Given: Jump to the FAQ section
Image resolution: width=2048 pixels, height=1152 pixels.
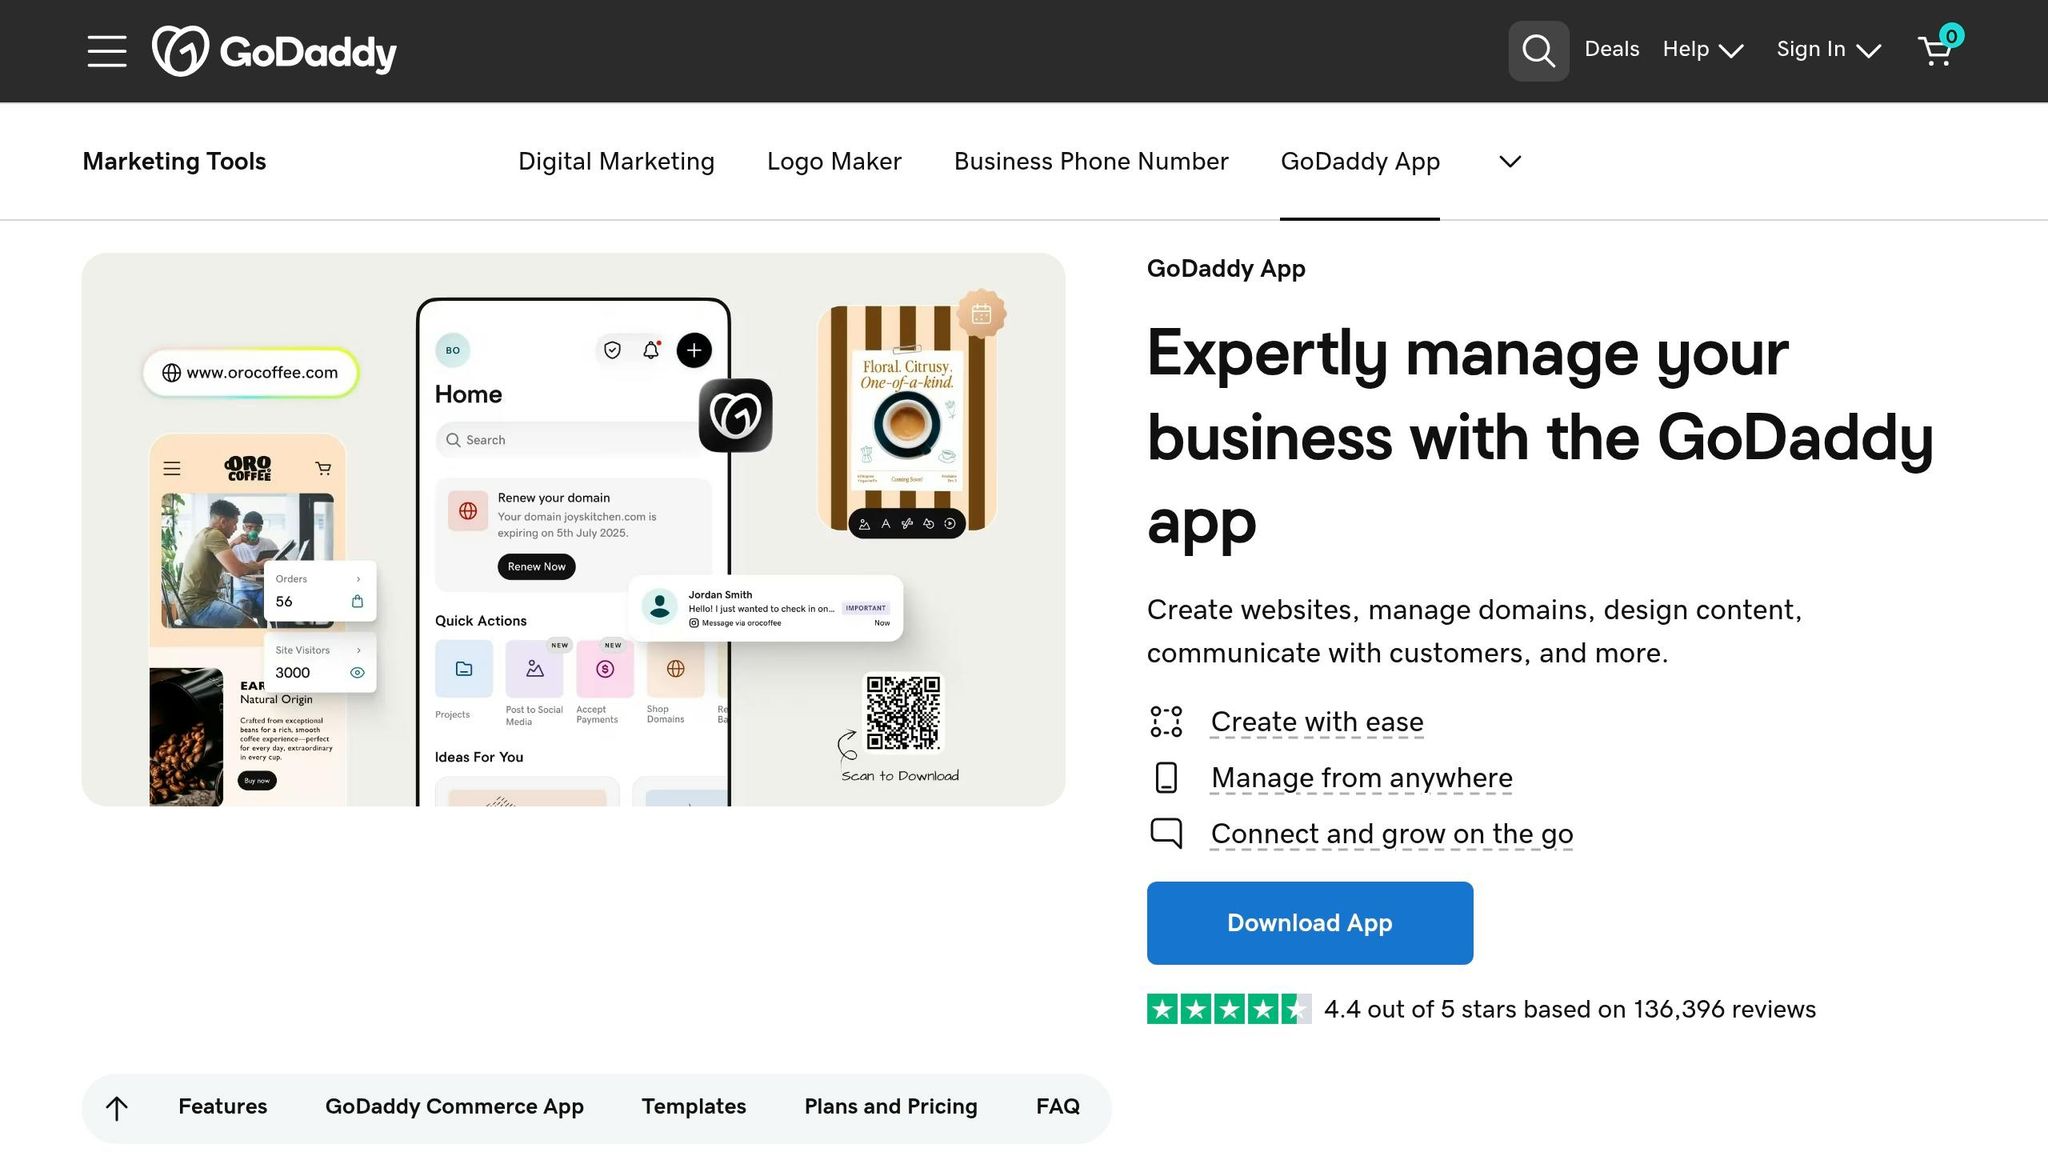Looking at the screenshot, I should (1058, 1107).
